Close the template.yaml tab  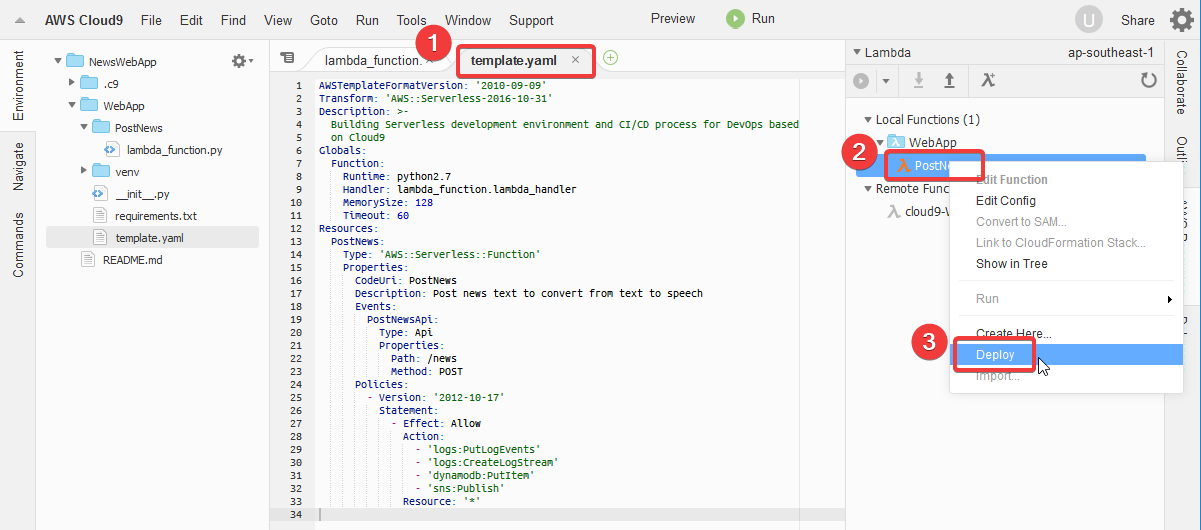(575, 60)
